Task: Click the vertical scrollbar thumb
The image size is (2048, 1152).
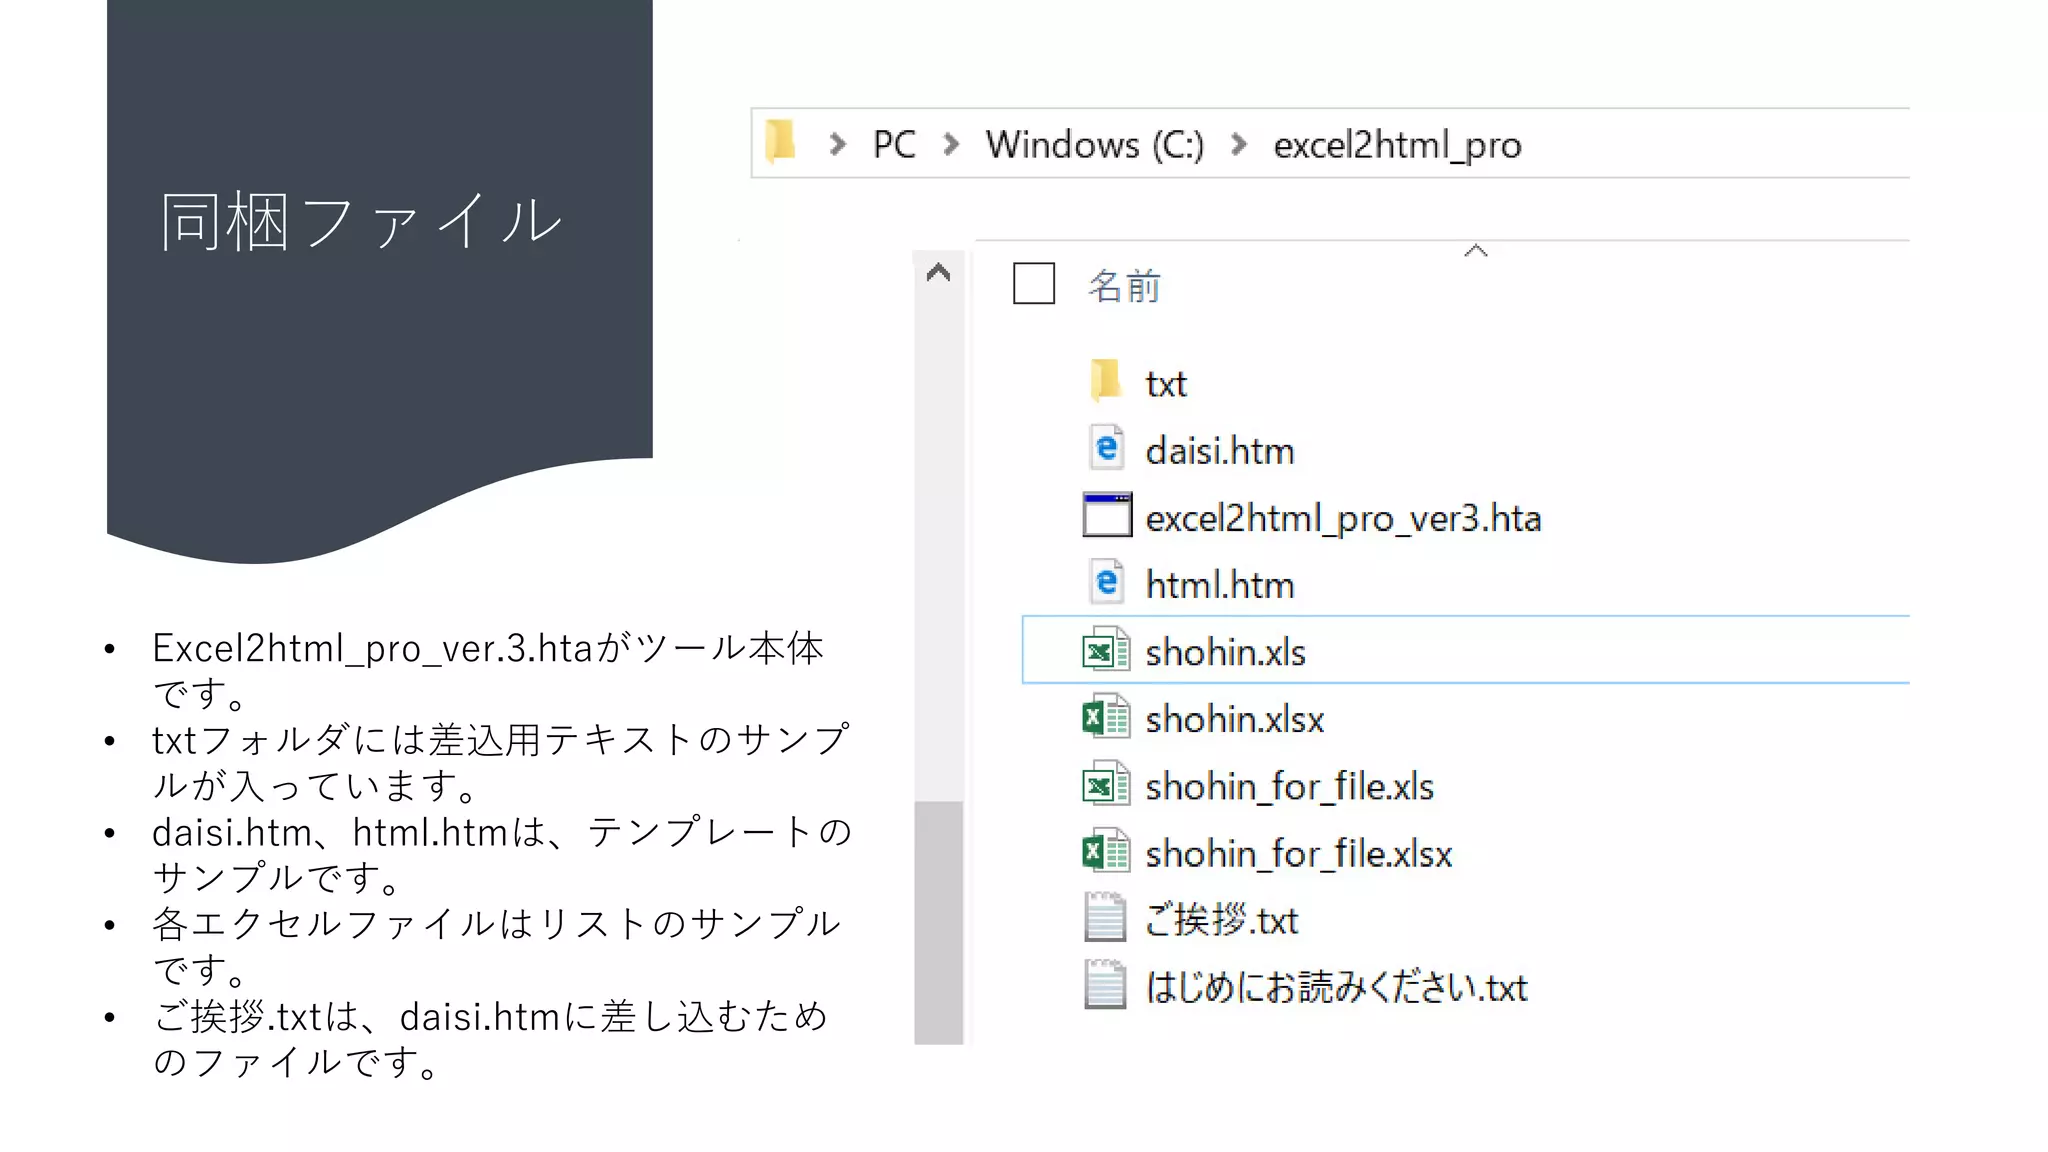Action: pos(938,920)
